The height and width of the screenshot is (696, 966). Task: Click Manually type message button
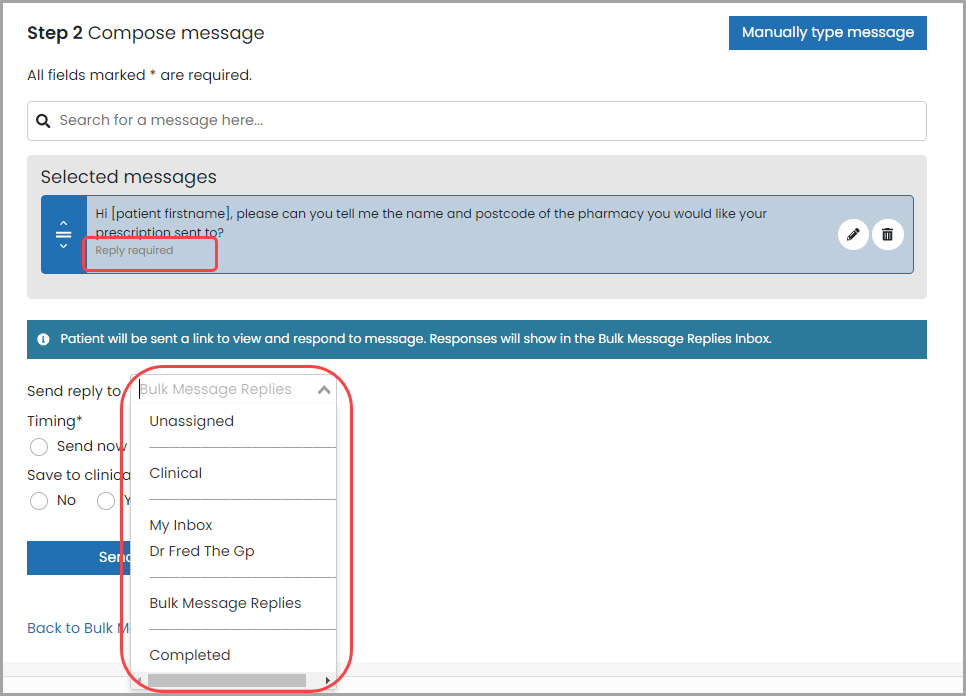pyautogui.click(x=827, y=33)
